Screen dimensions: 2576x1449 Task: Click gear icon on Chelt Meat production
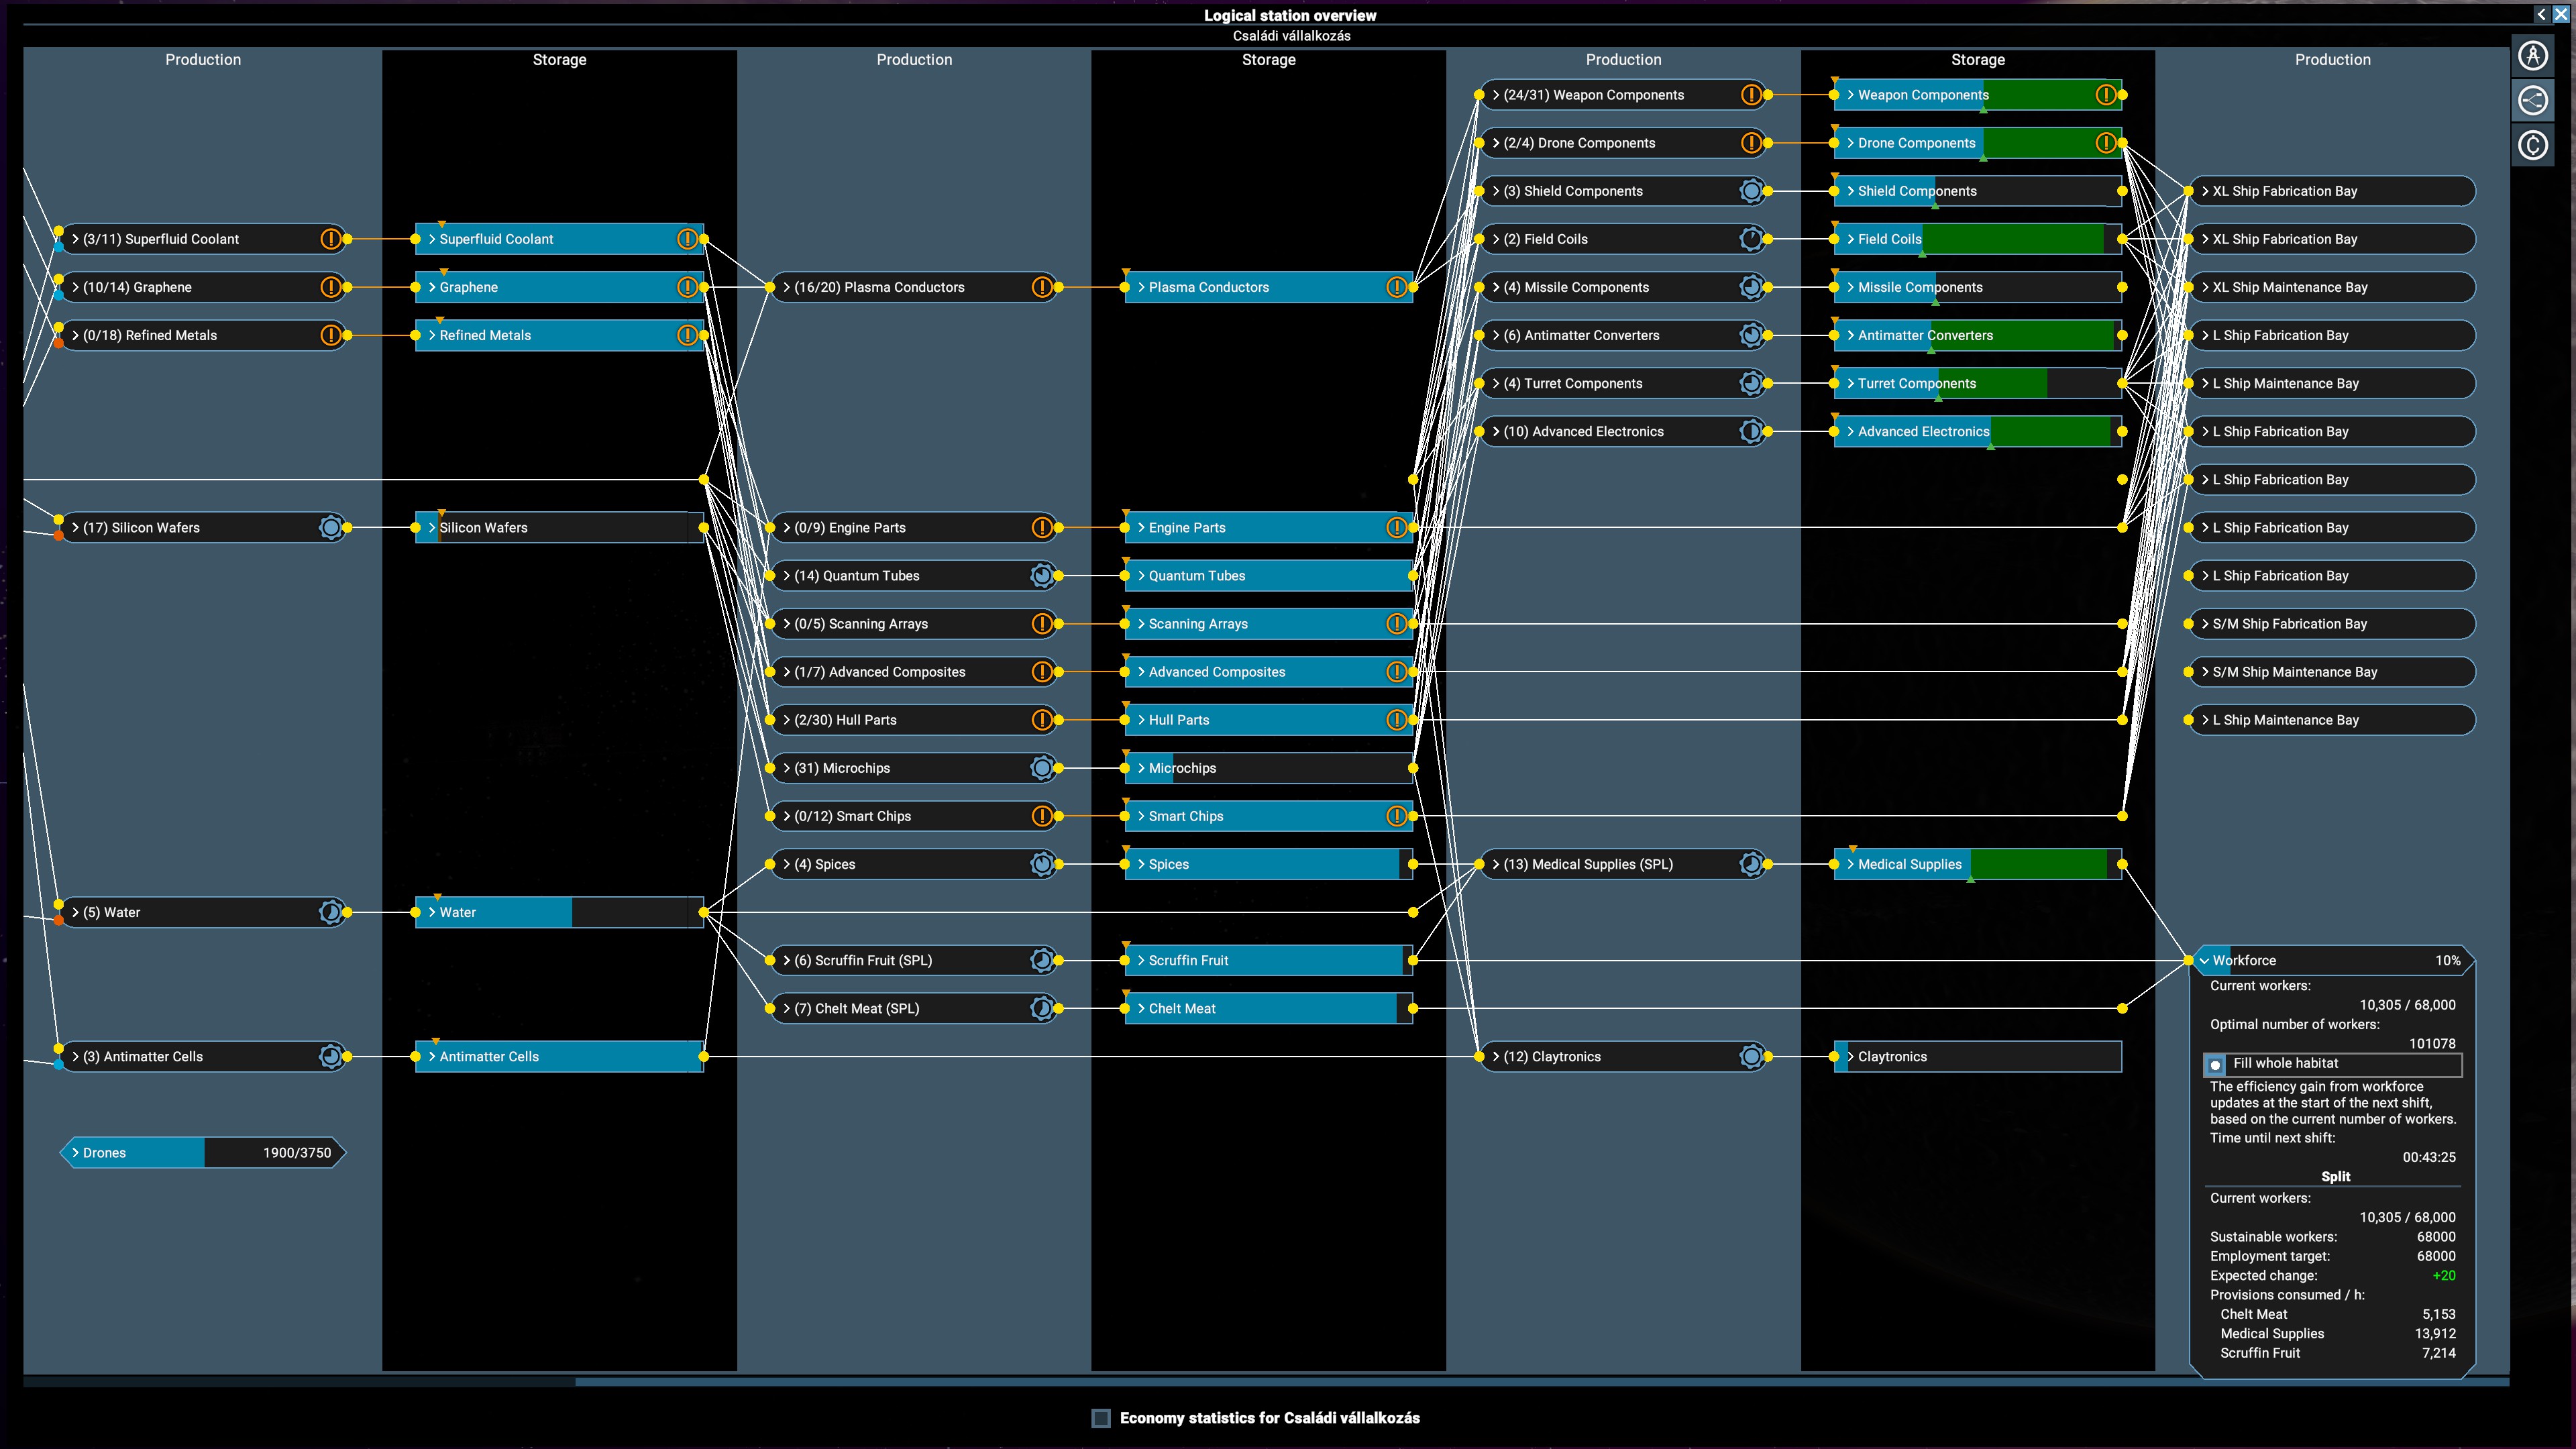tap(1042, 1008)
